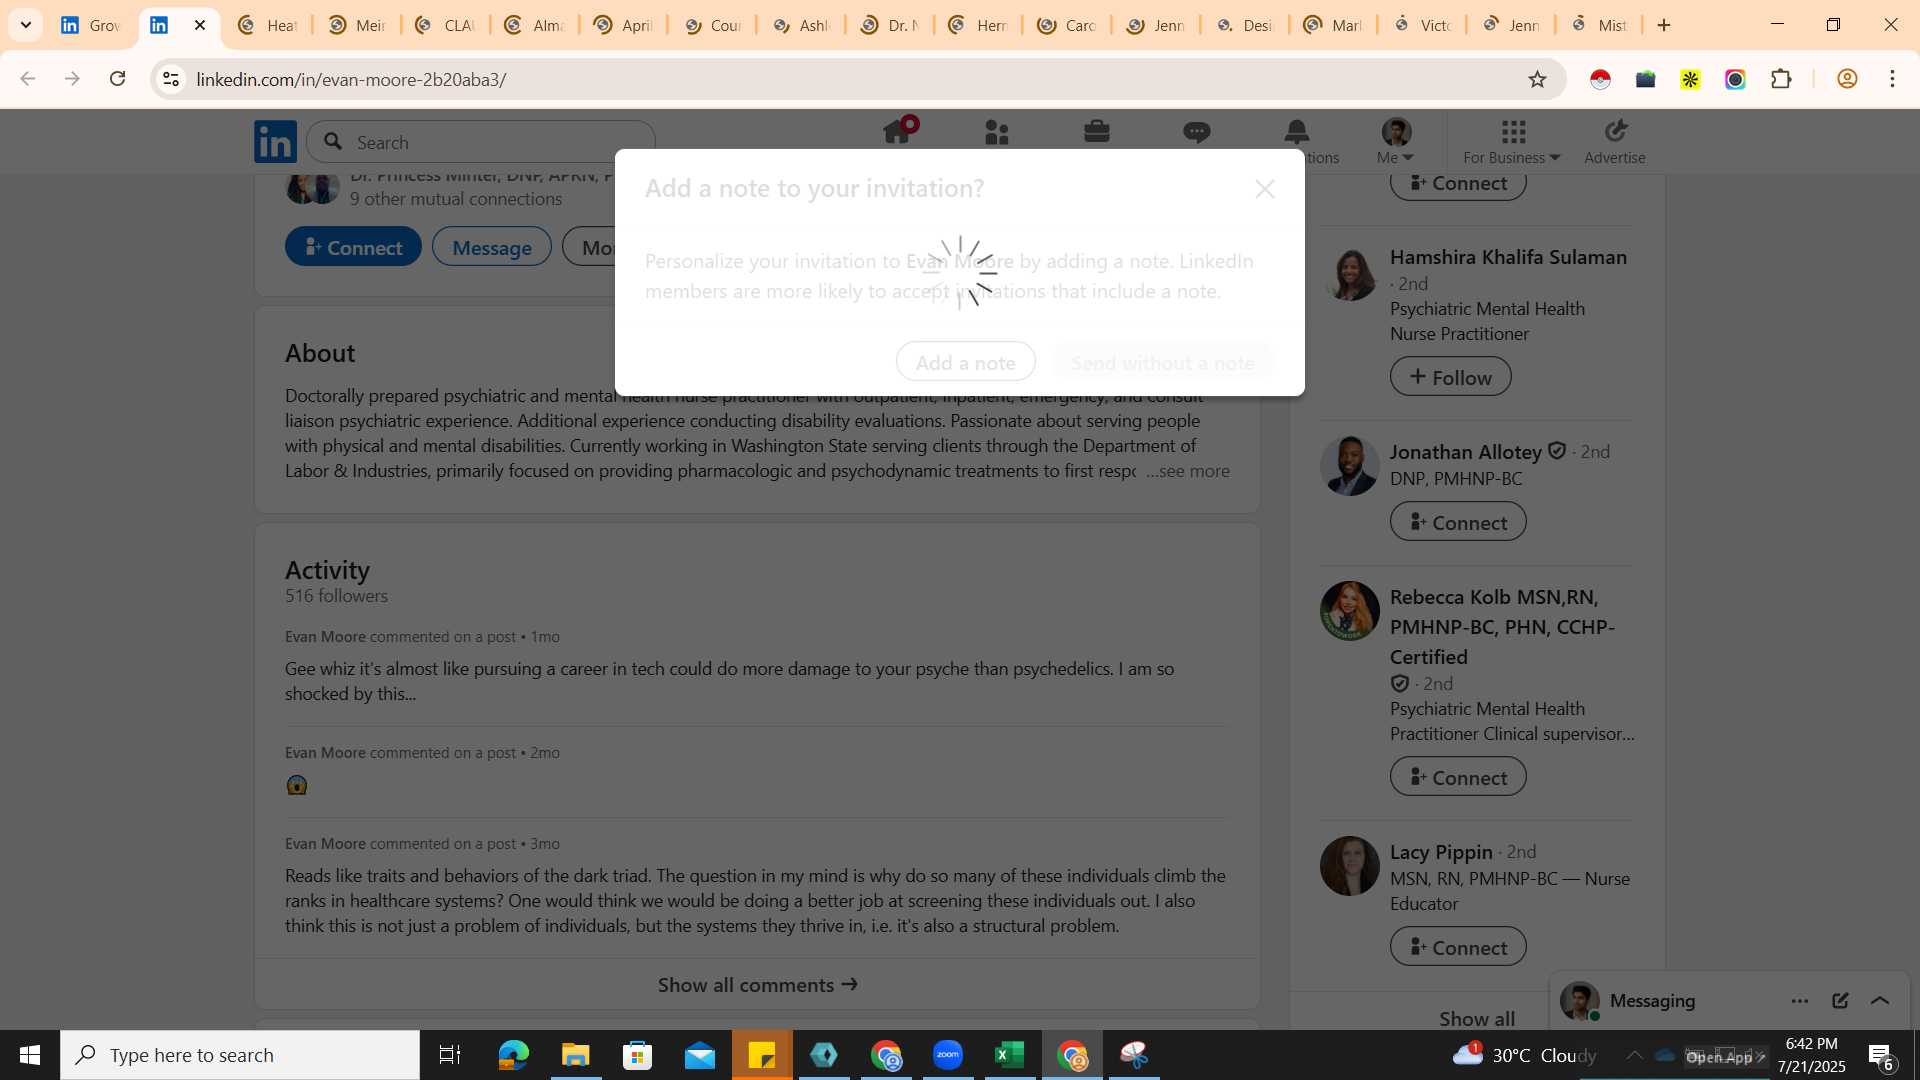Screen dimensions: 1920x1080
Task: Open Hamshira Khalifa Sulaman's profile name
Action: click(x=1508, y=257)
